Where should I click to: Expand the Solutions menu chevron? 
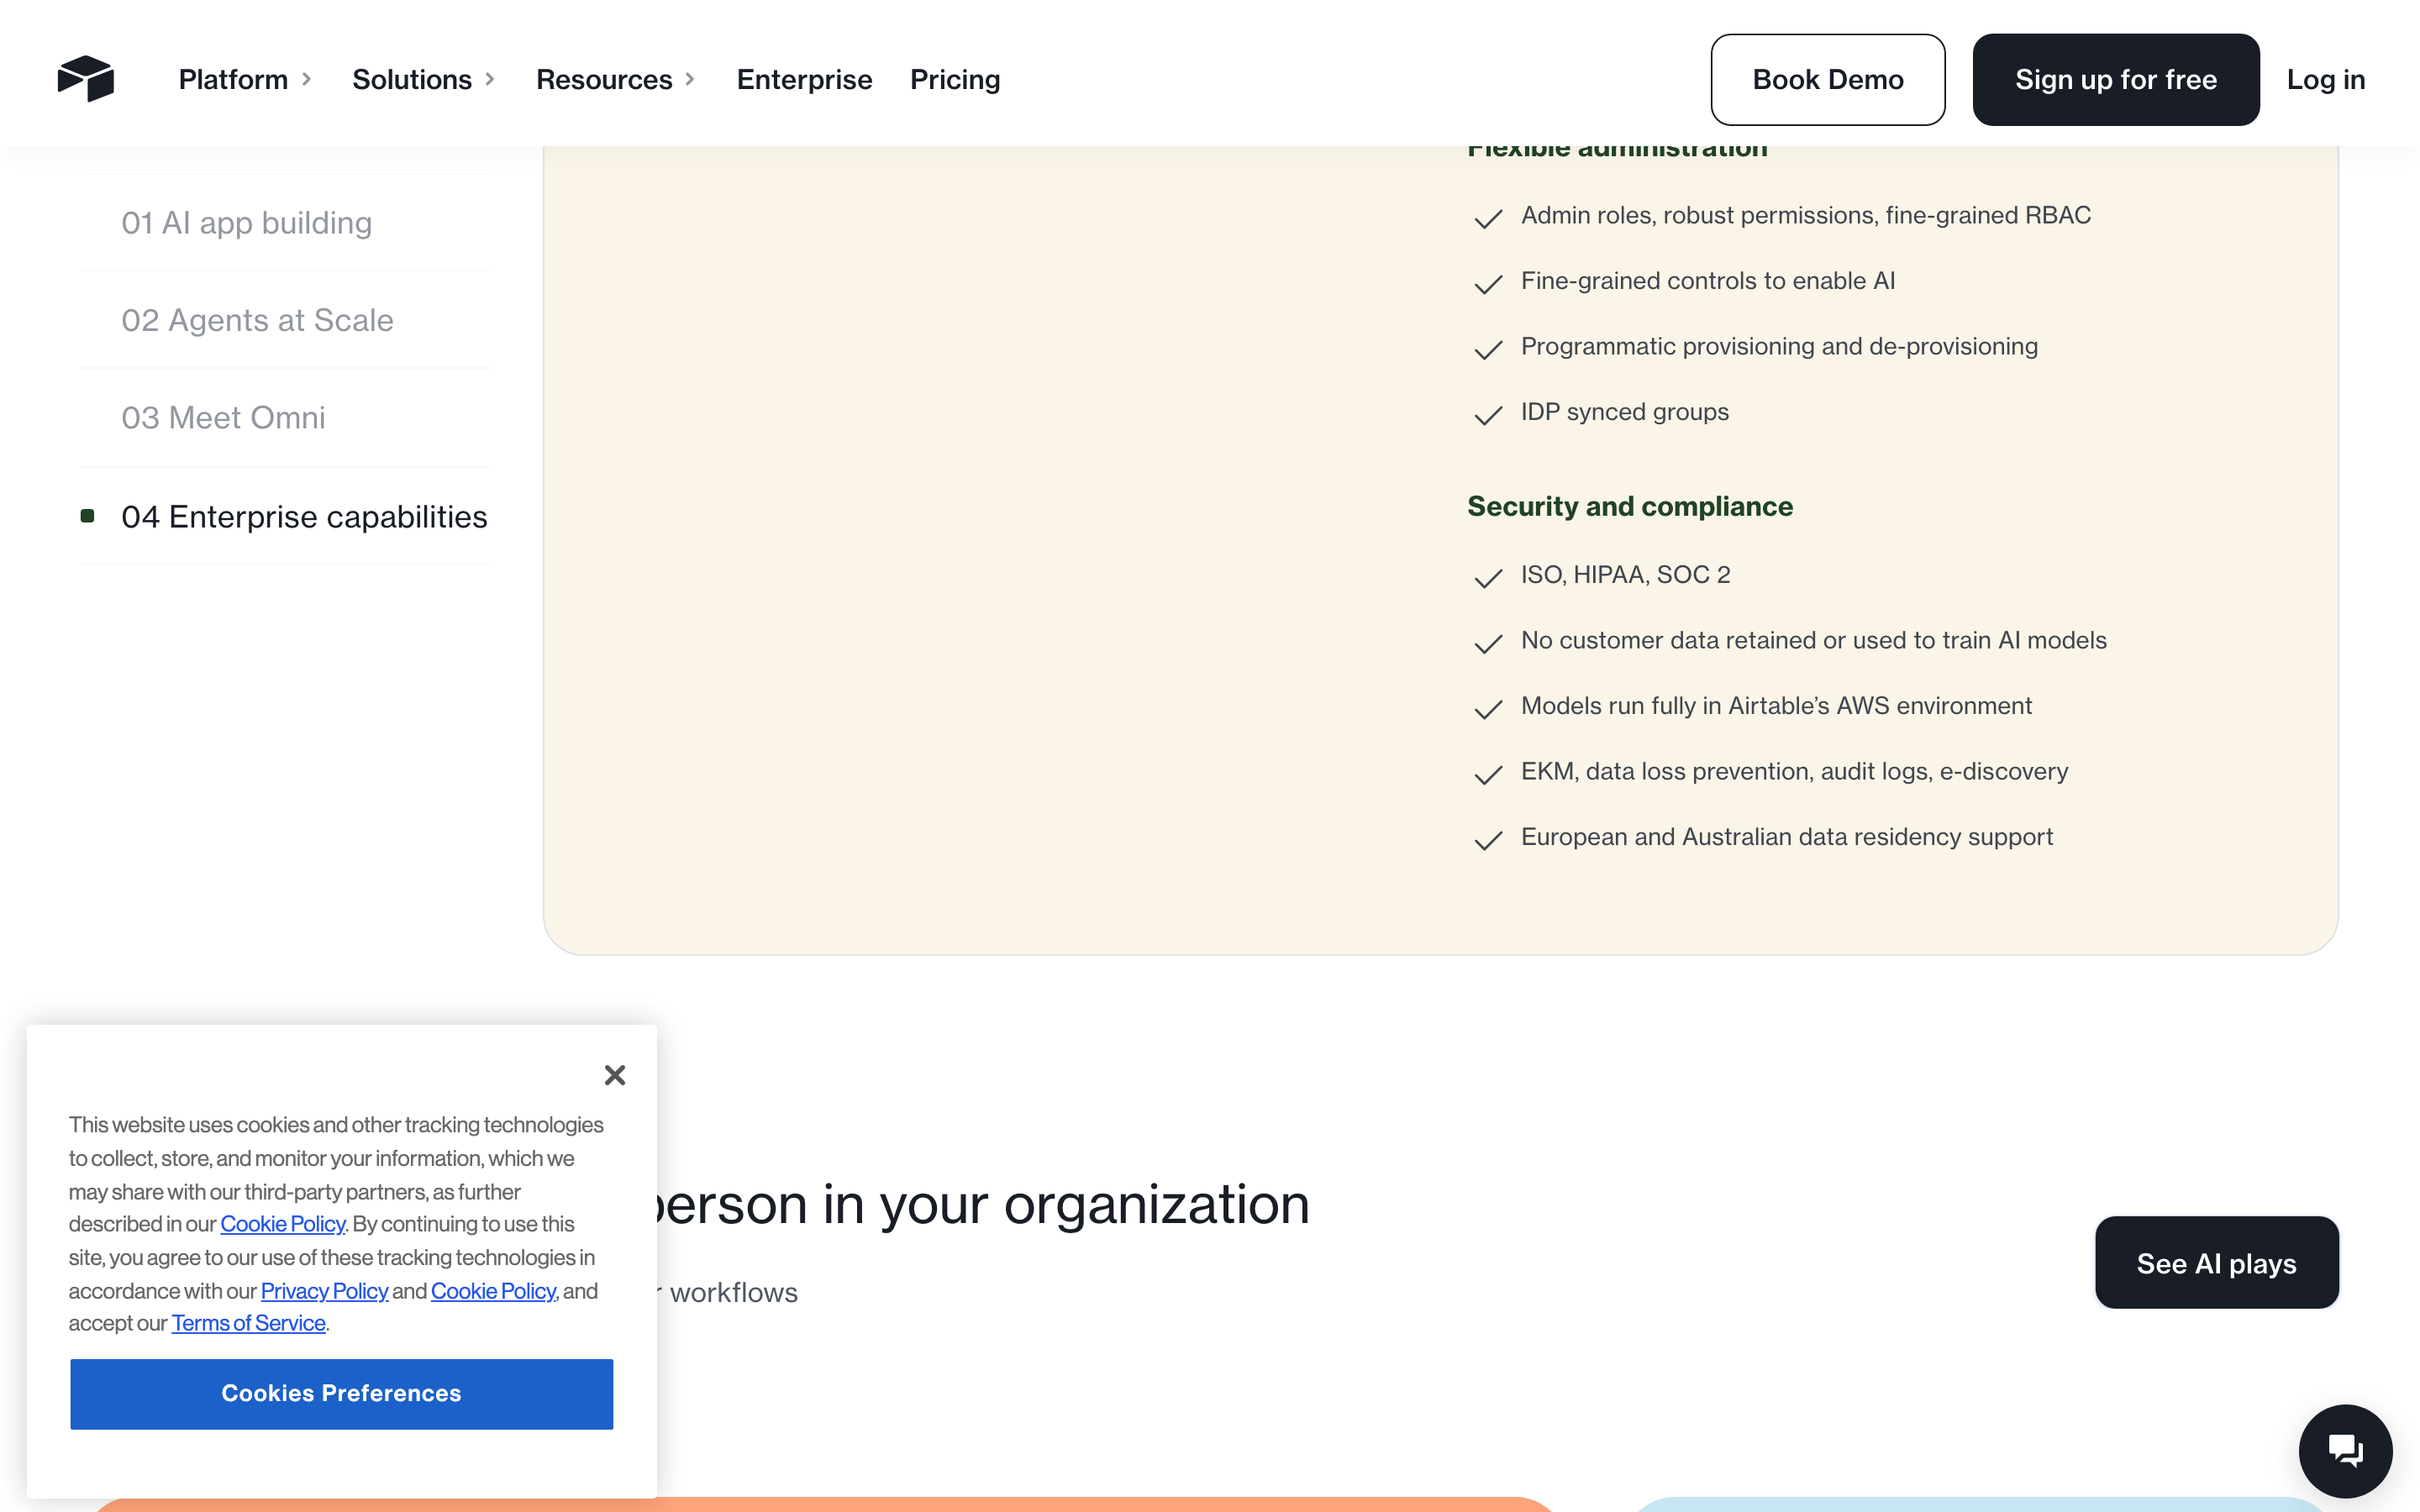tap(490, 79)
